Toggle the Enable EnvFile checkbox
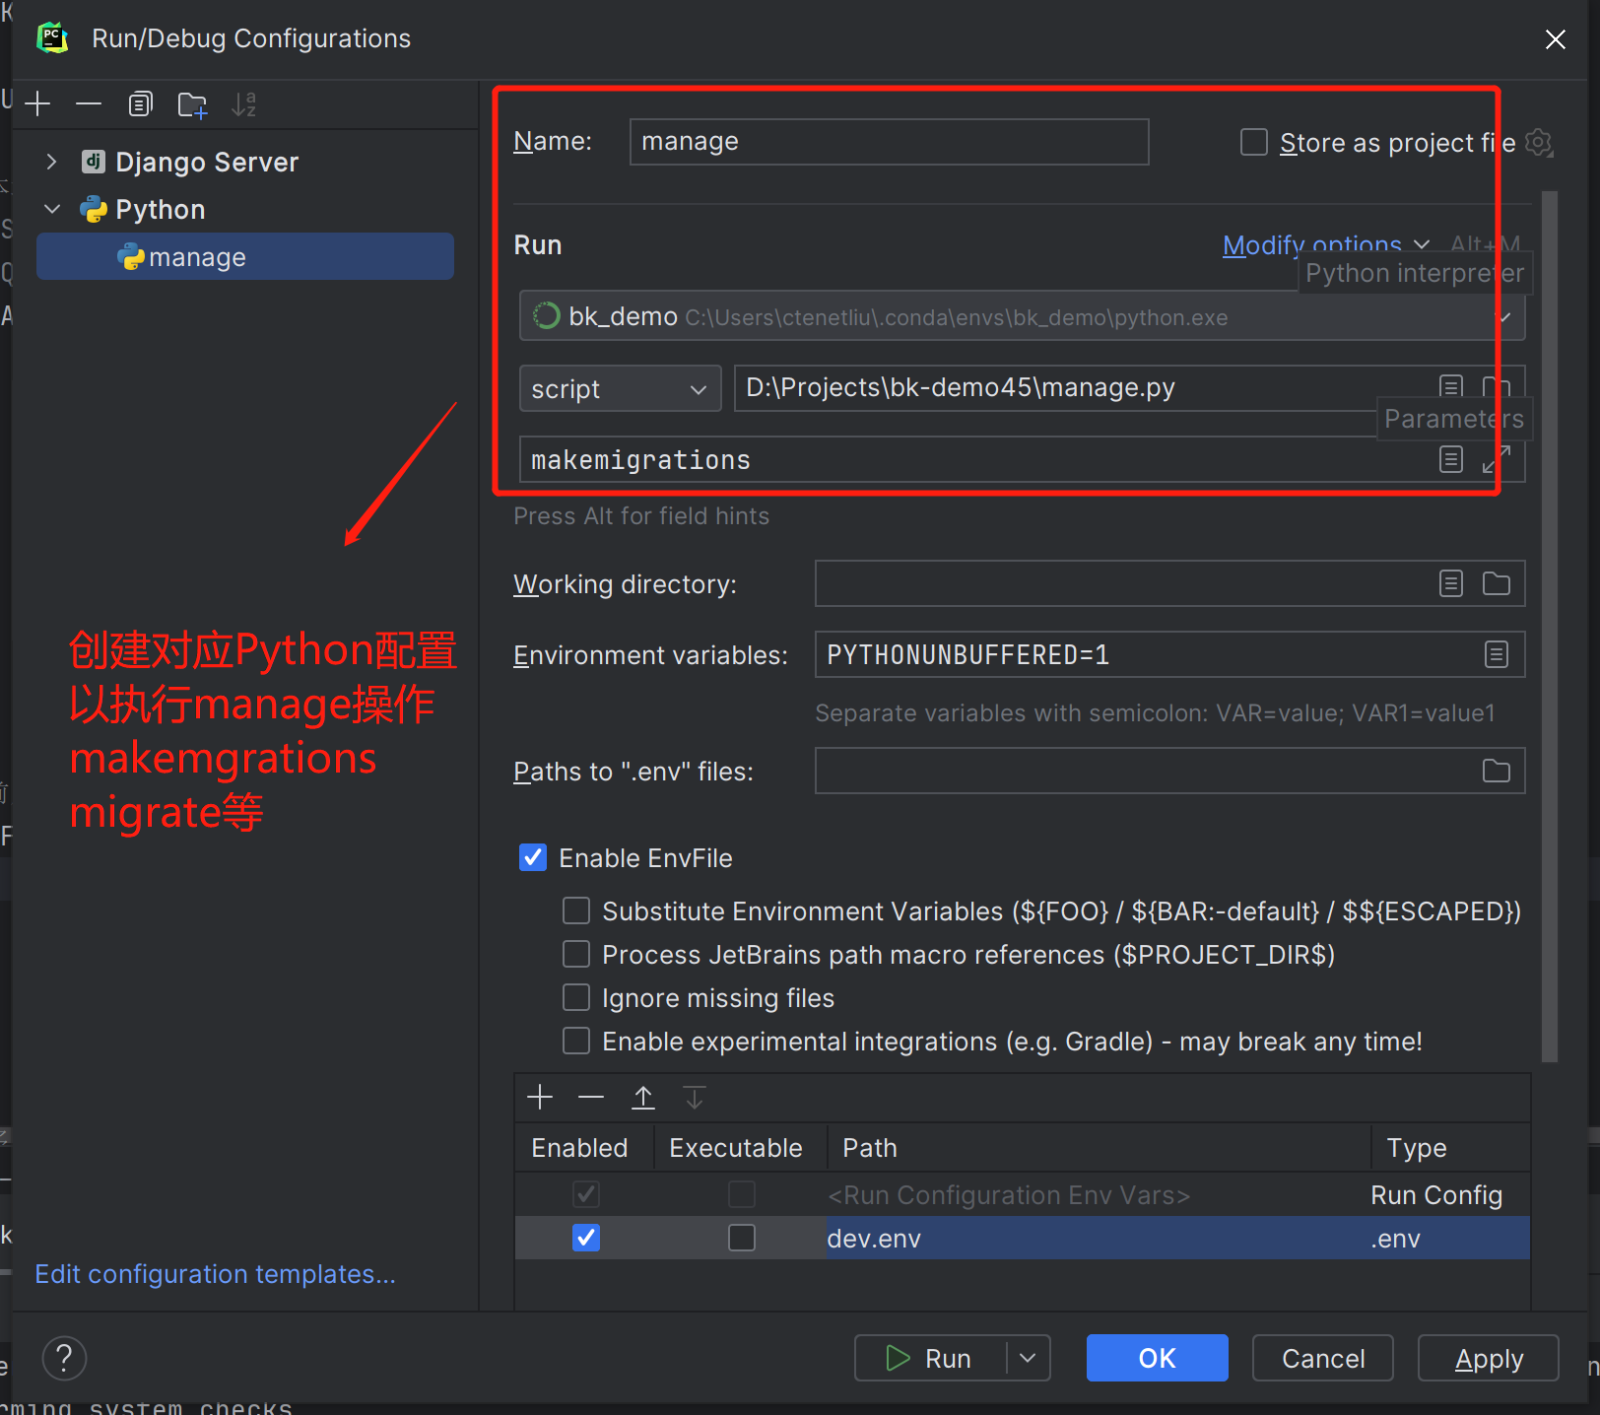 click(533, 858)
